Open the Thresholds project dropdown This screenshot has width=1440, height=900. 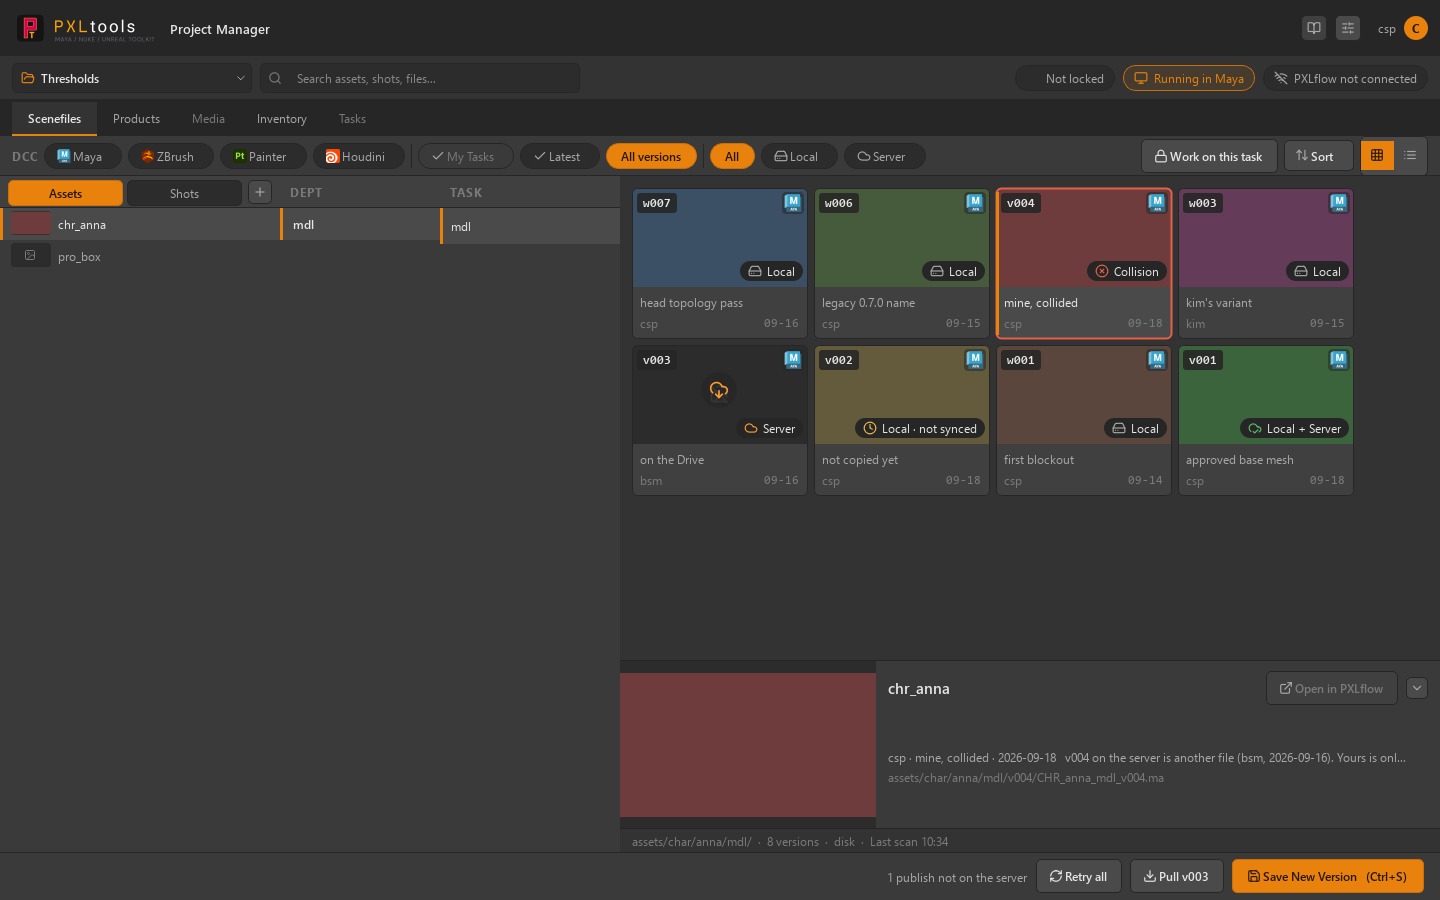click(x=131, y=78)
